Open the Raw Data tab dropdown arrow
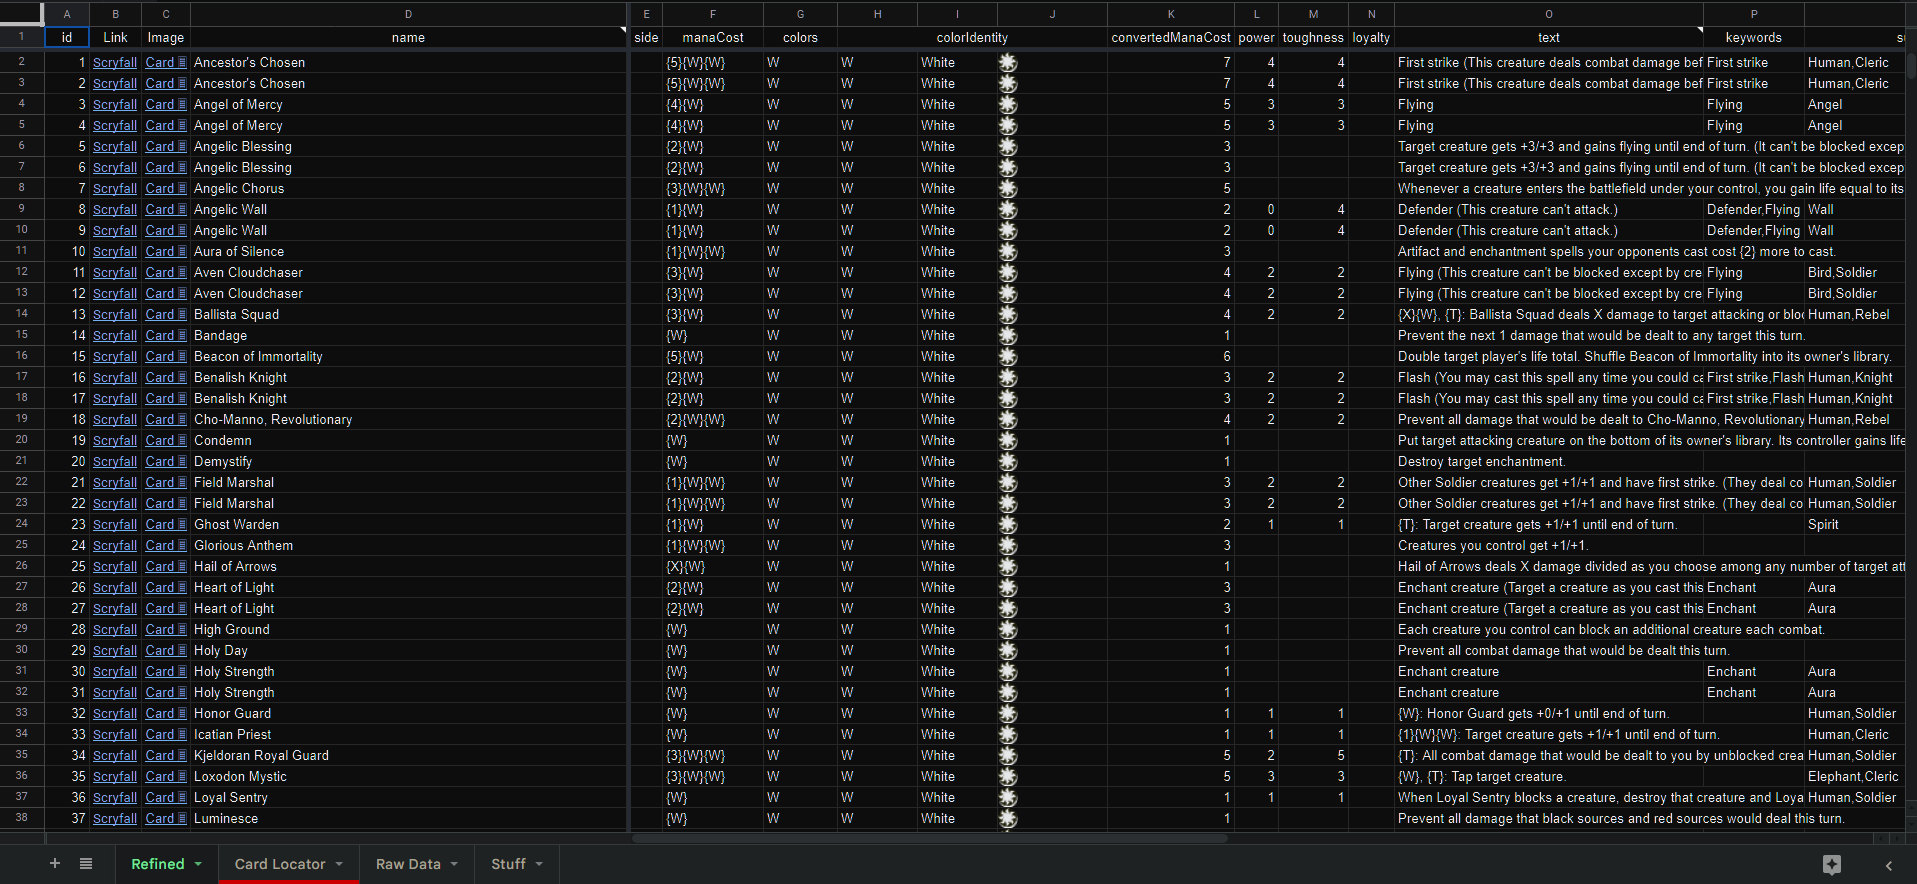The width and height of the screenshot is (1917, 884). pyautogui.click(x=454, y=864)
